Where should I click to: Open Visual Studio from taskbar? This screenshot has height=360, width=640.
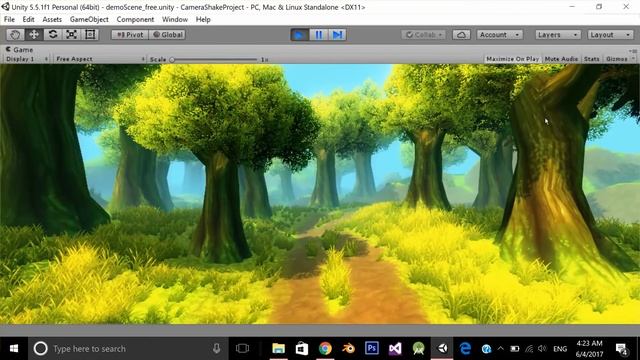(x=395, y=349)
